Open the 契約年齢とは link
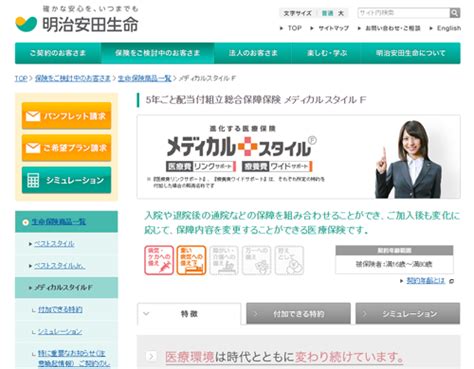474x369 pixels. pyautogui.click(x=426, y=281)
